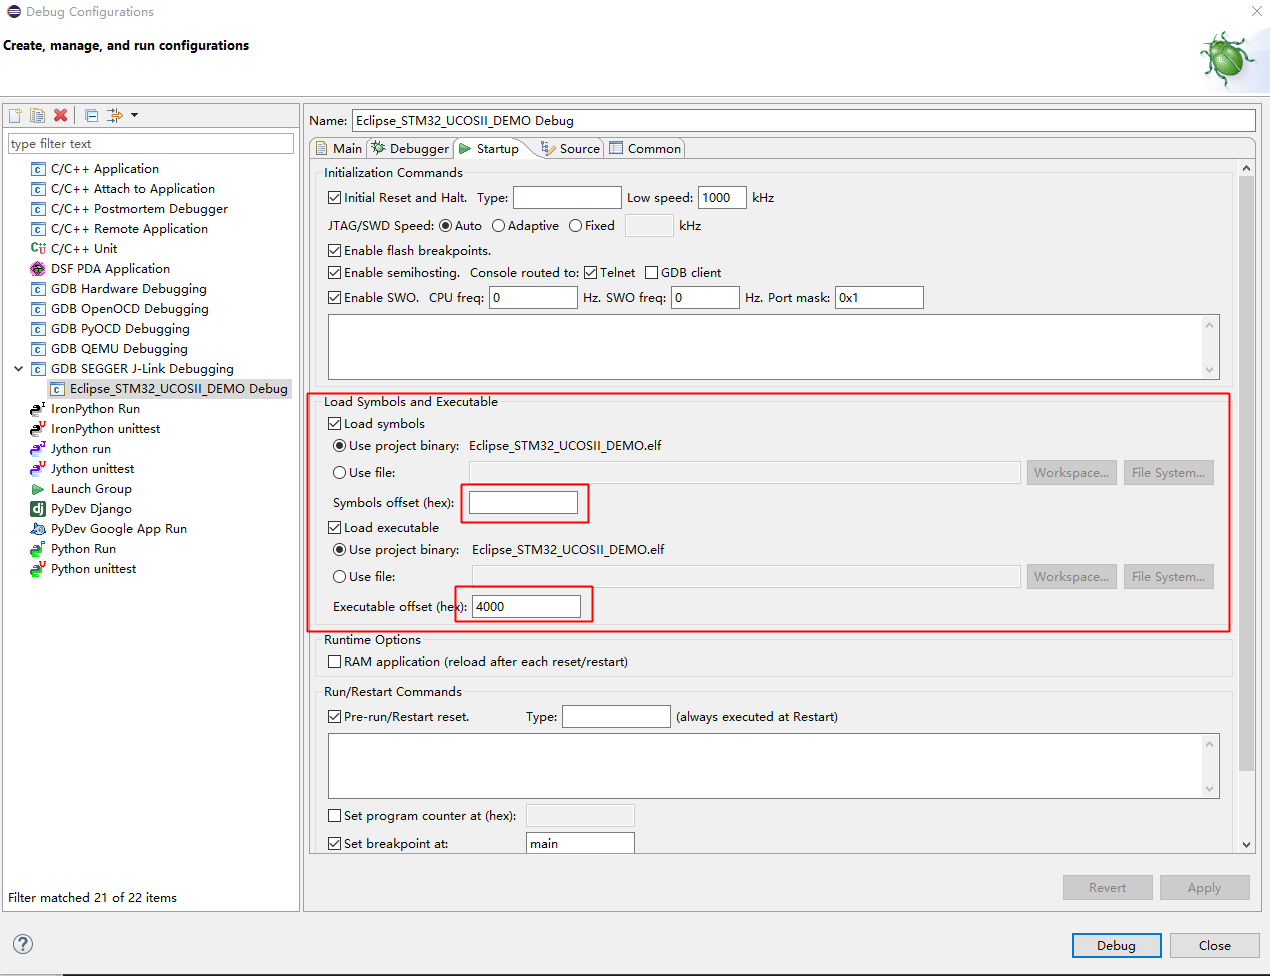Select the Auto JTAG/SWD speed option
The image size is (1270, 976).
[x=445, y=226]
